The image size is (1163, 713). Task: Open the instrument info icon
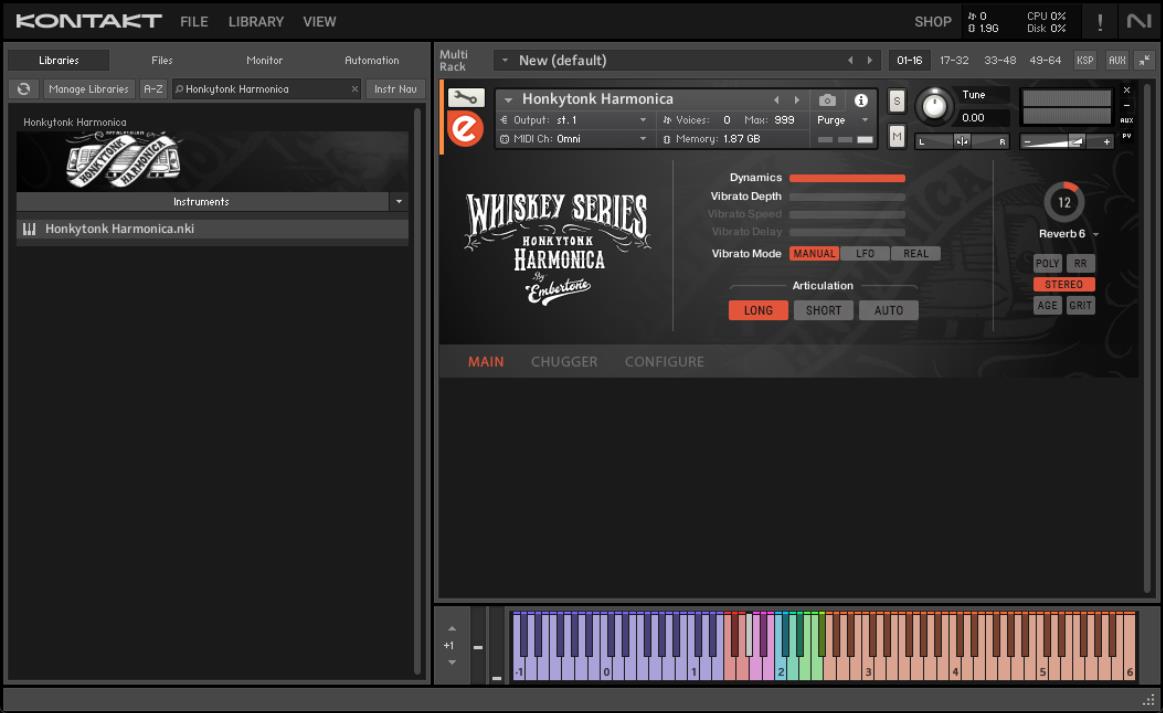pyautogui.click(x=861, y=100)
